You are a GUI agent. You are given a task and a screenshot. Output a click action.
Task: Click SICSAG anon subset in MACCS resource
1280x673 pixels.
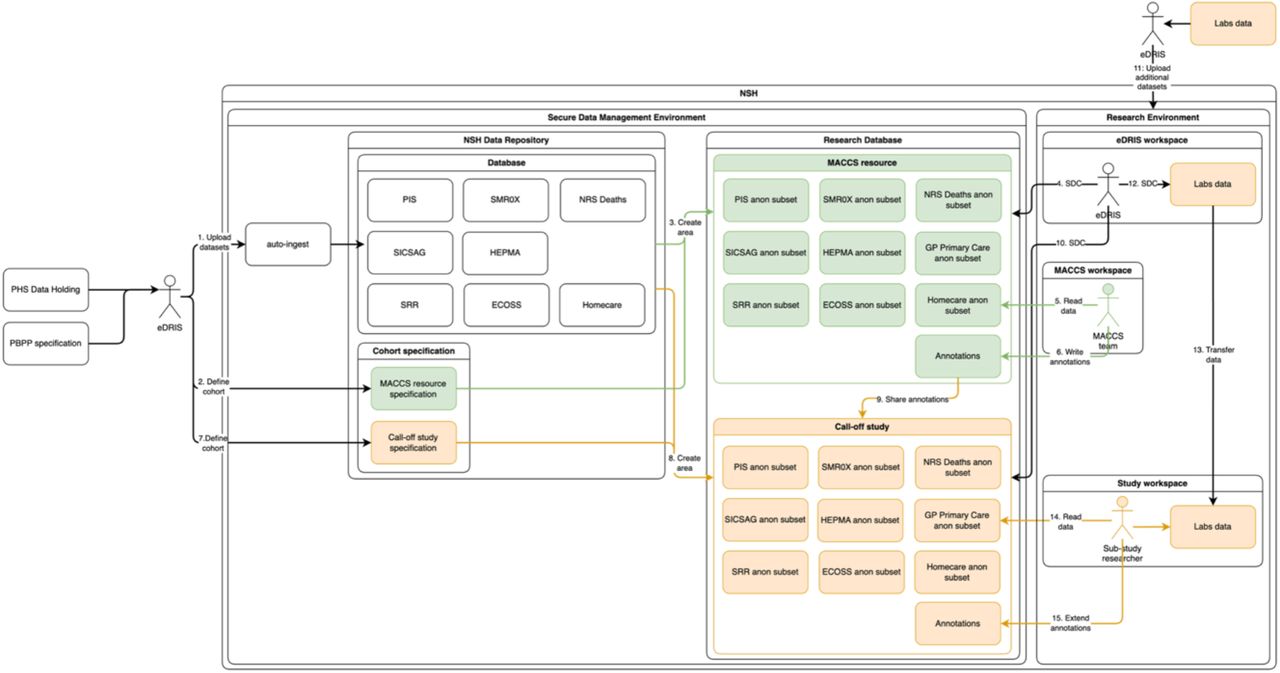[766, 252]
